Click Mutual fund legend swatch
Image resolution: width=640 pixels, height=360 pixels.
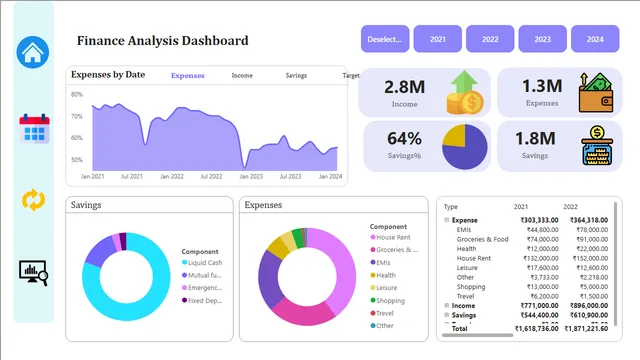pyautogui.click(x=184, y=275)
